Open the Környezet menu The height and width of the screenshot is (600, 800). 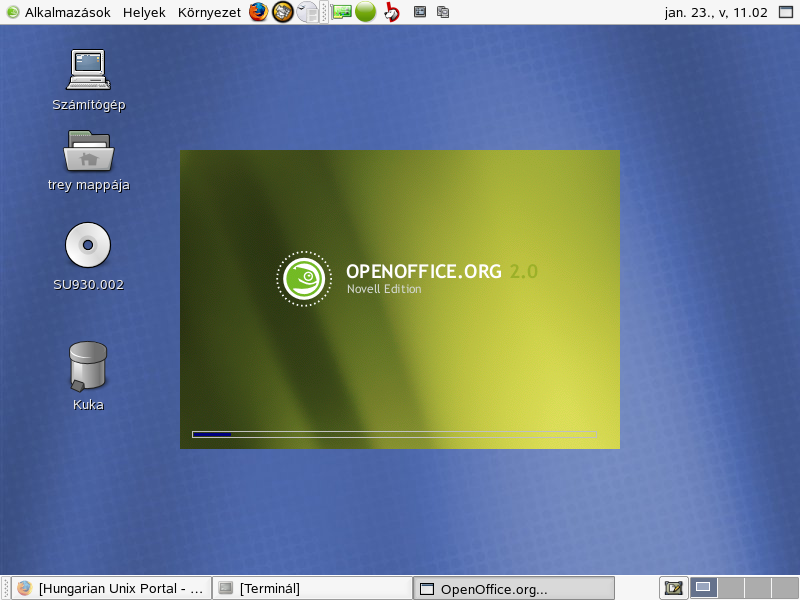[x=209, y=12]
